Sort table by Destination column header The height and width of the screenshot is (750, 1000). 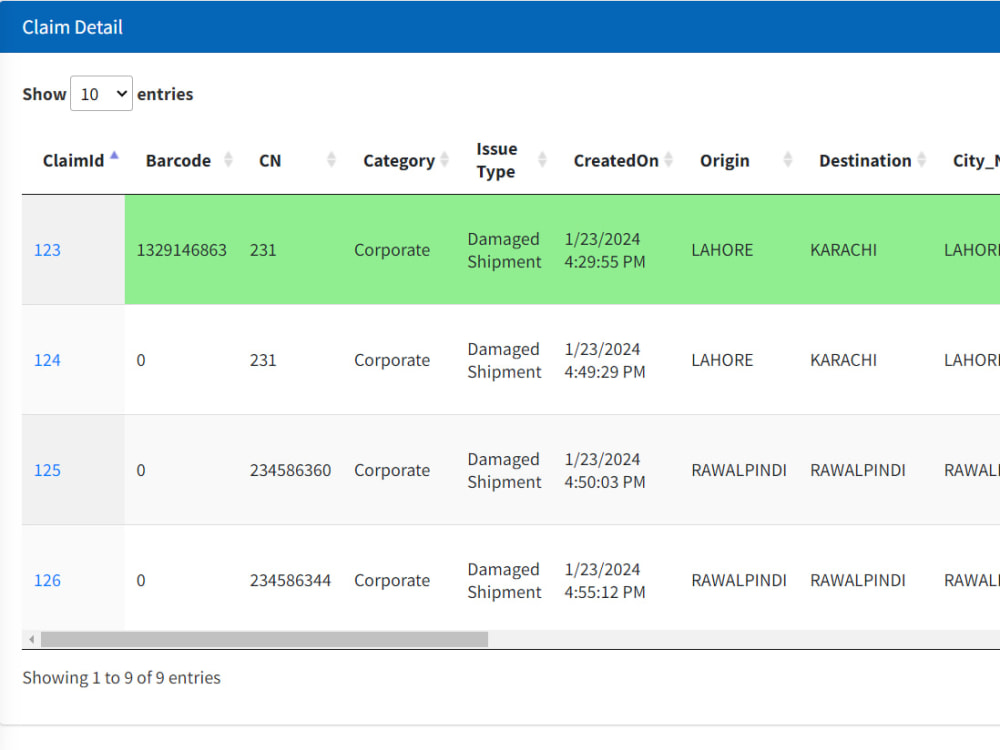865,161
